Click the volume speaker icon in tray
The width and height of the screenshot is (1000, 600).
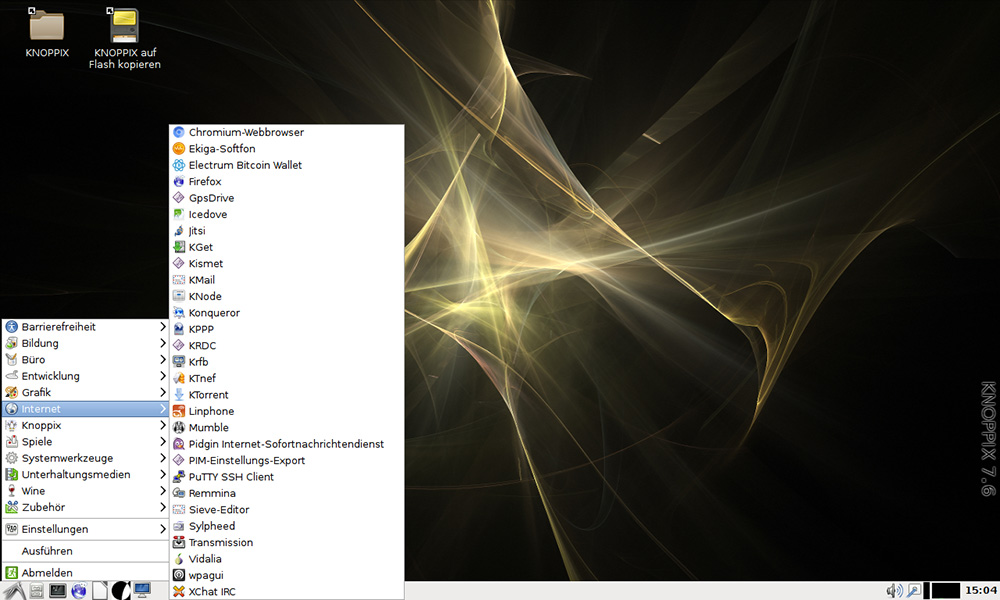(894, 591)
